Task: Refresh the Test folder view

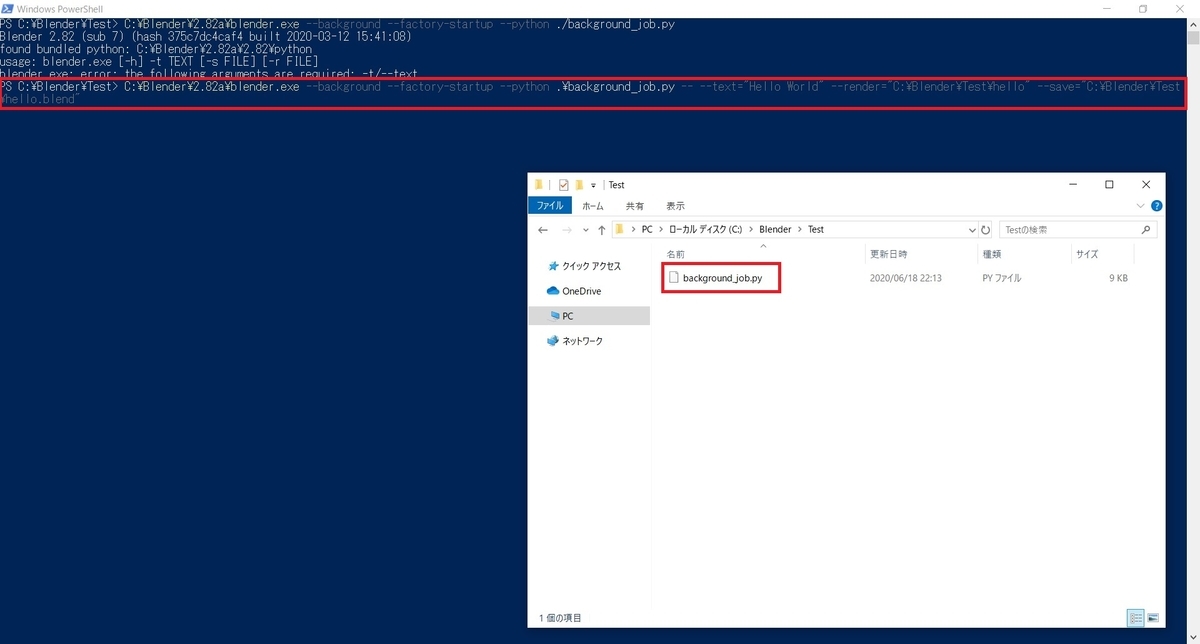Action: (986, 229)
